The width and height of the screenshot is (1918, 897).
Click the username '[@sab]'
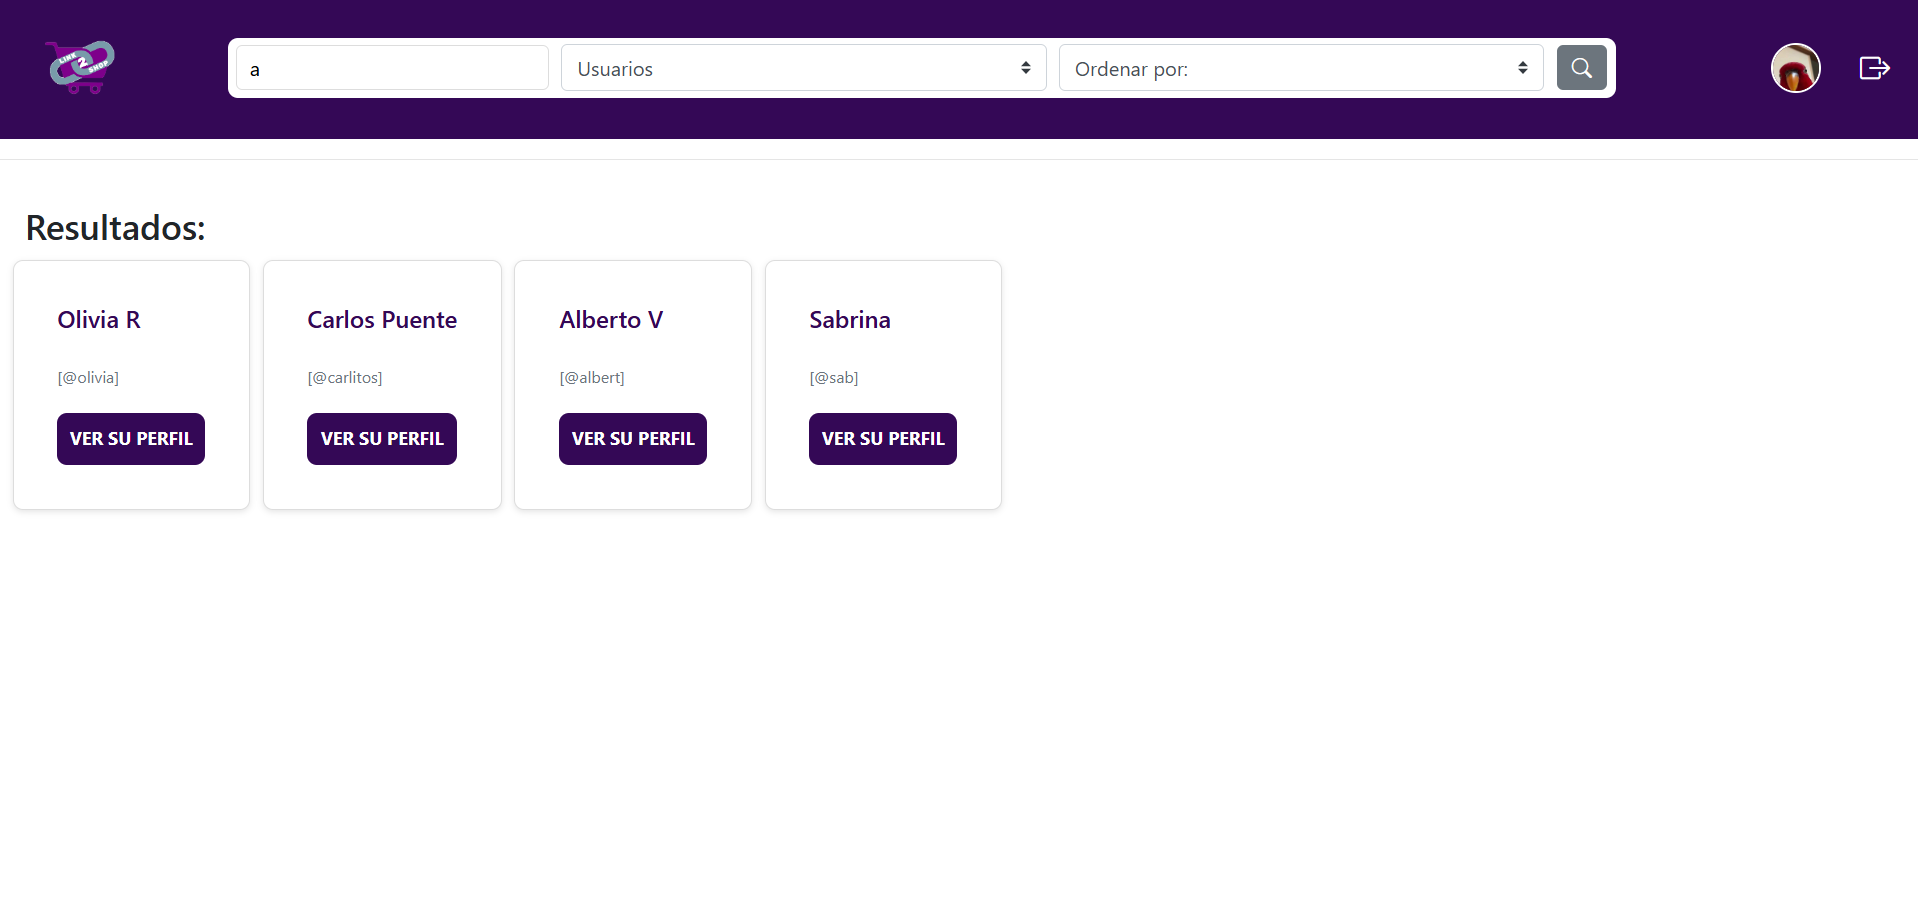pos(834,378)
